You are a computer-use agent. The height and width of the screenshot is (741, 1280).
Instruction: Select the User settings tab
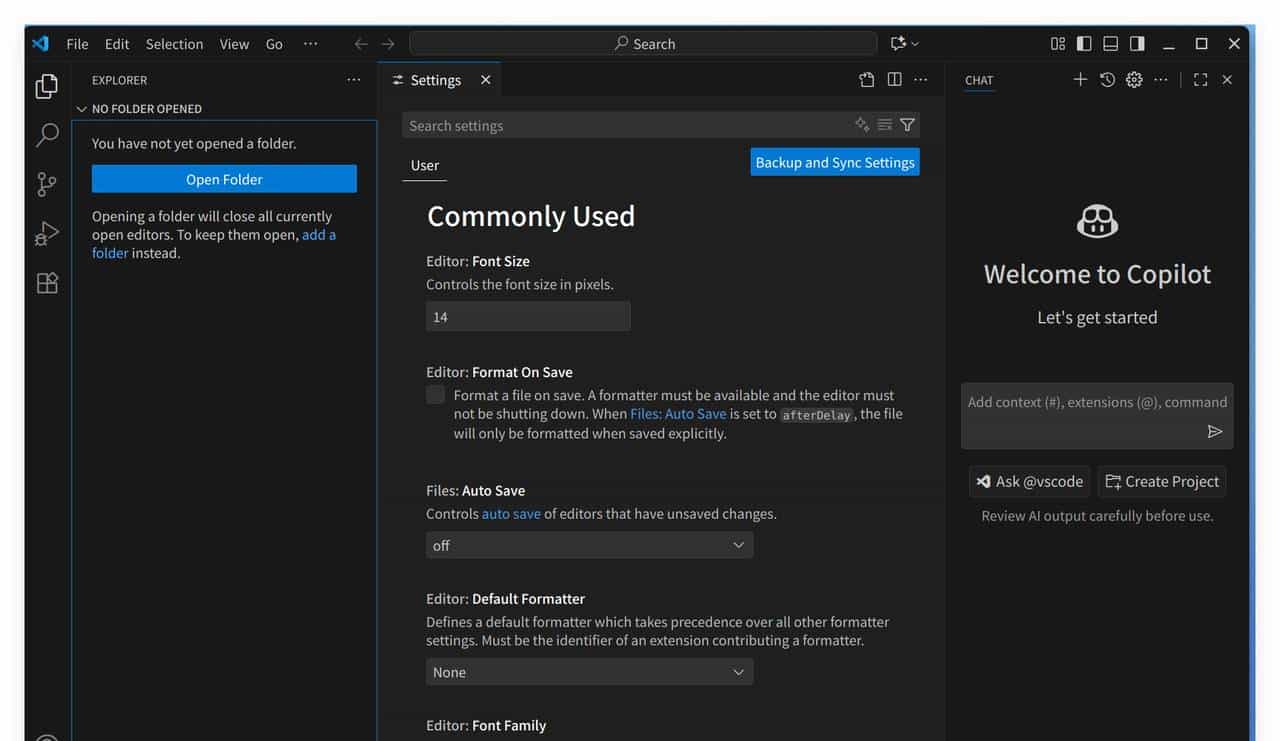coord(425,166)
